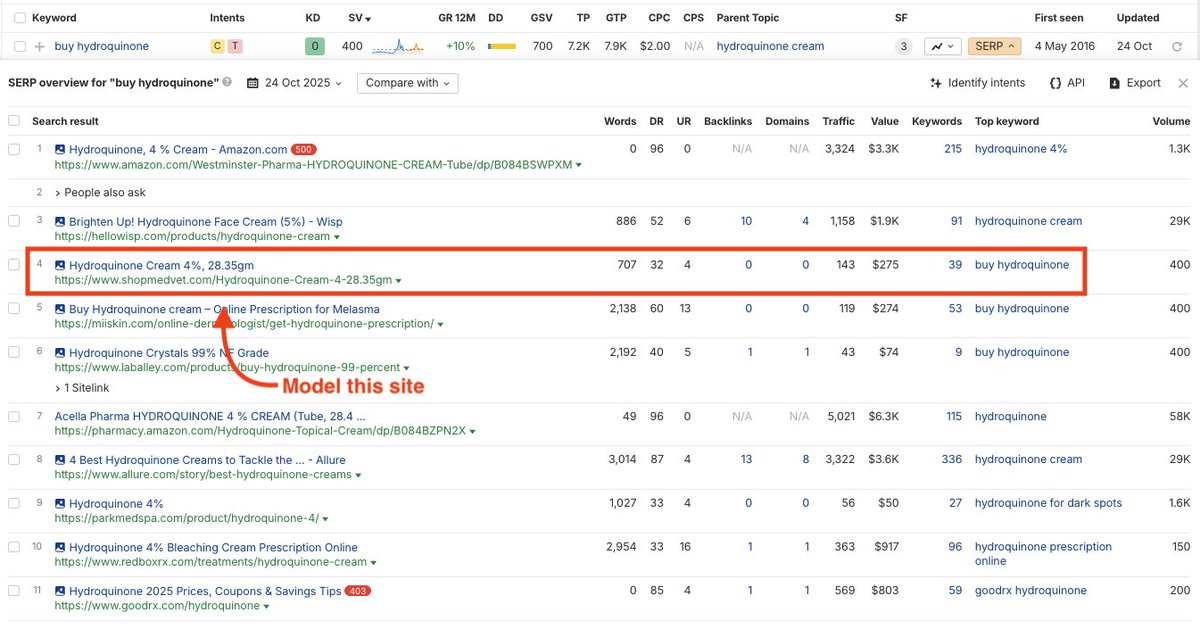
Task: Toggle the checkbox beside Search result header
Action: point(14,121)
